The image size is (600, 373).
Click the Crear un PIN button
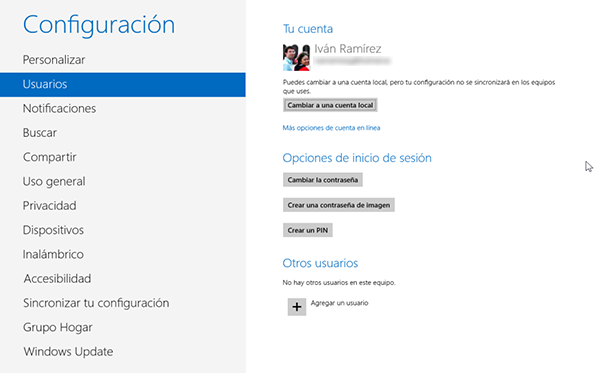point(308,230)
